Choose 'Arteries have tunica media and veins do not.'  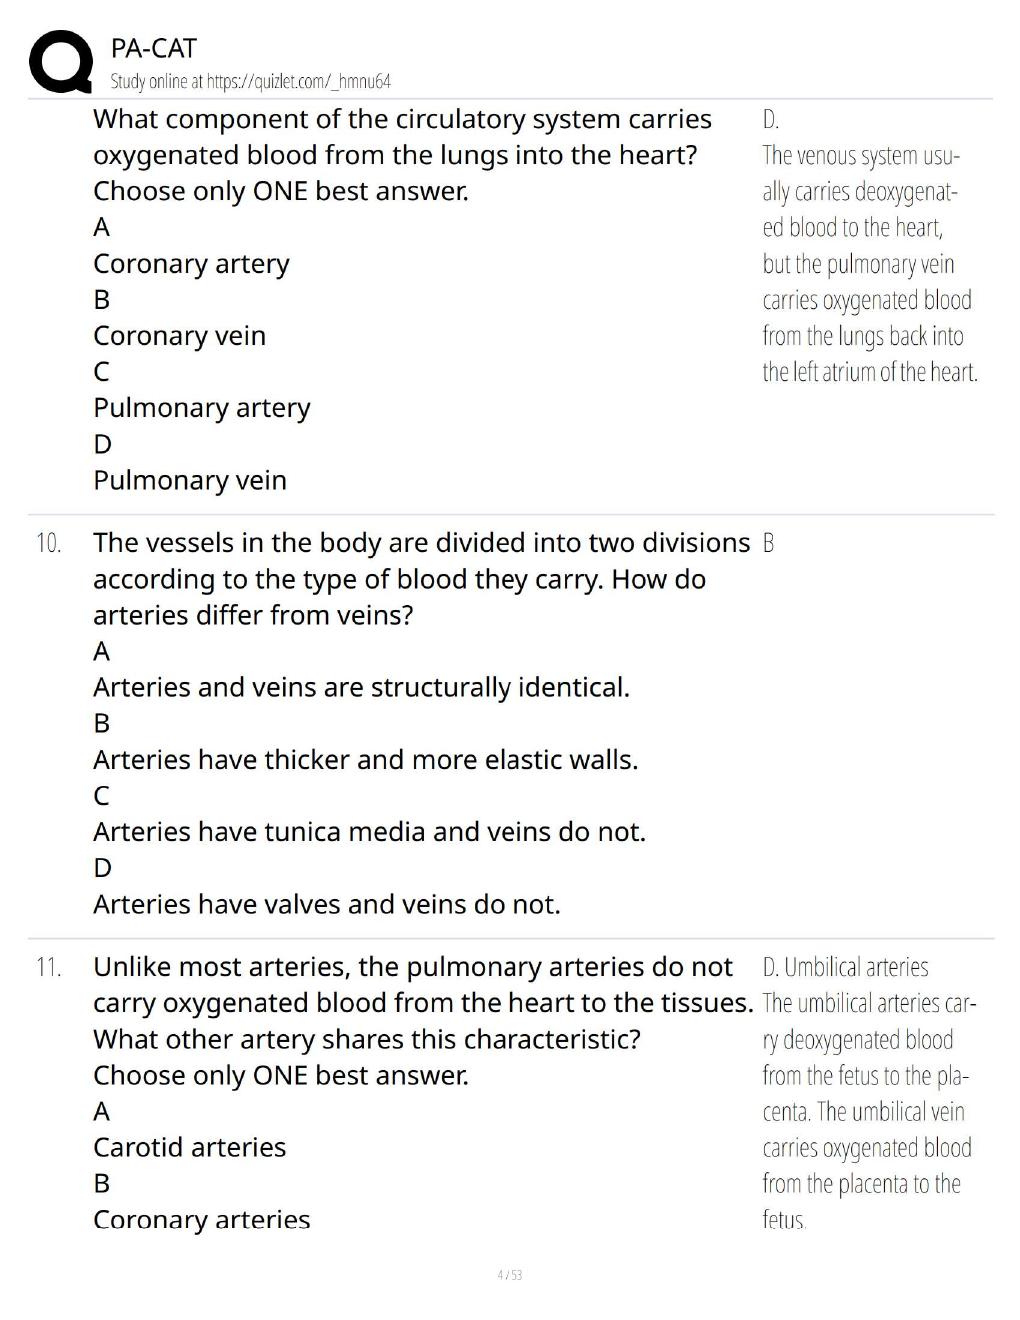click(x=369, y=832)
